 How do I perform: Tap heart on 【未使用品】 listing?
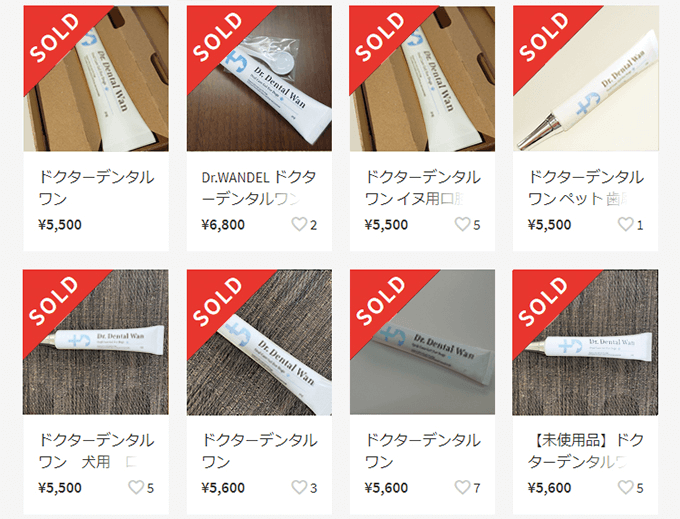(x=625, y=487)
